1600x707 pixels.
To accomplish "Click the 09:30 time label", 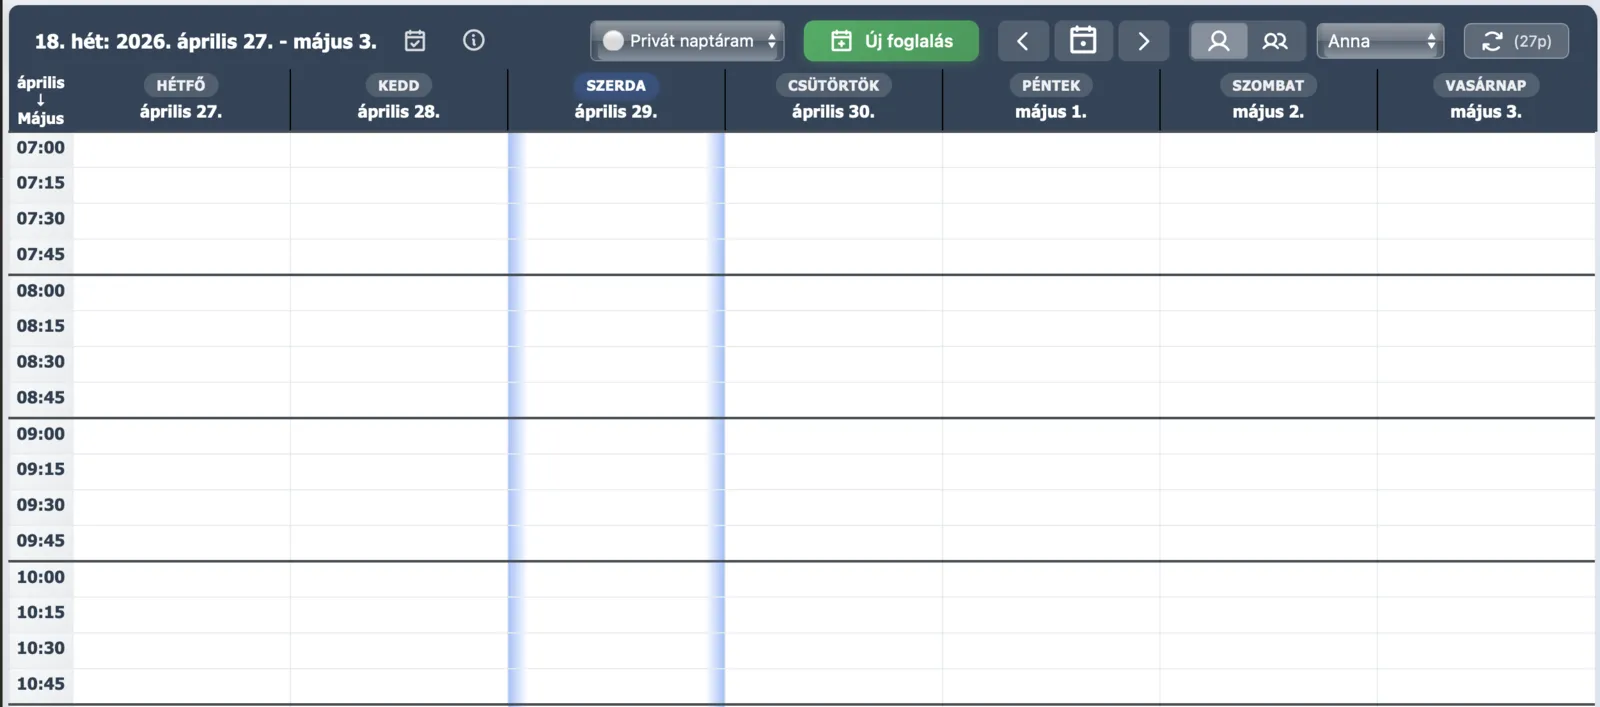I will 41,505.
